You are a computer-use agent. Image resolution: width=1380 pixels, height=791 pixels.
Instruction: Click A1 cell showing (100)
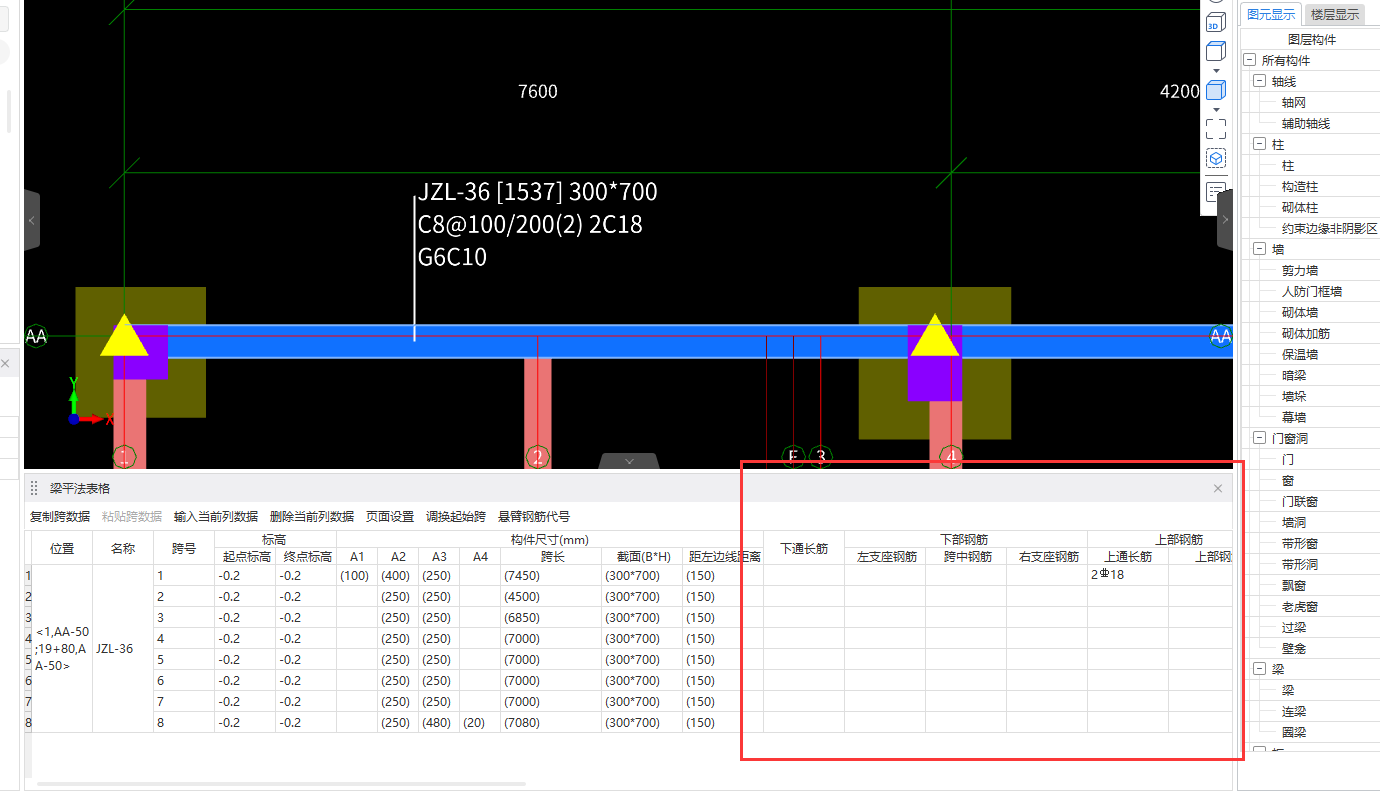pyautogui.click(x=357, y=575)
